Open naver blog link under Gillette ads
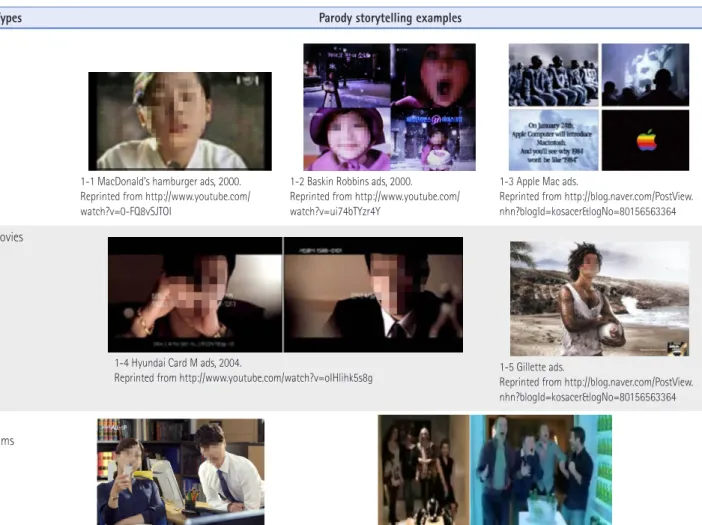This screenshot has height=525, width=702. coord(596,389)
